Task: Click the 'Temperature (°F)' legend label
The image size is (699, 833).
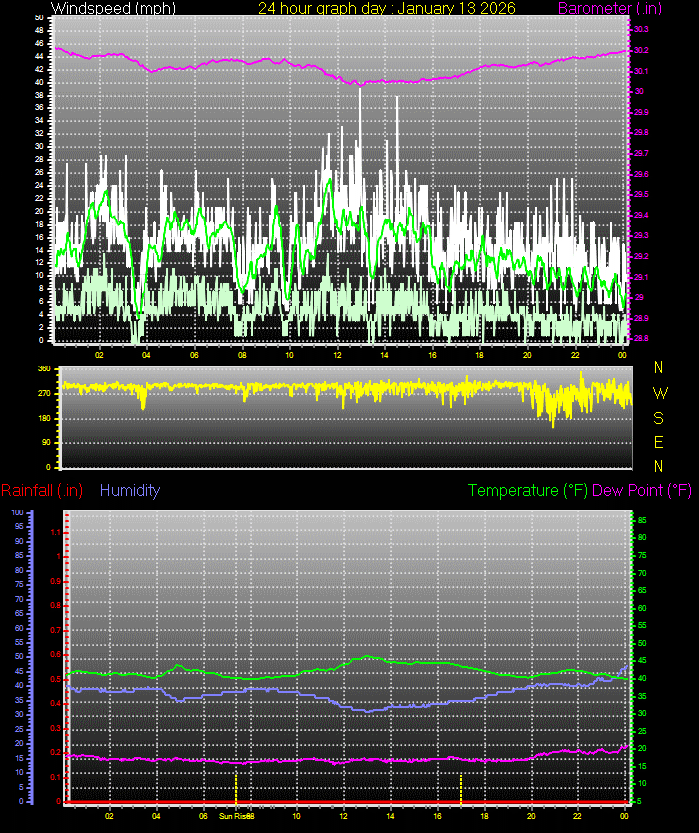Action: tap(528, 490)
